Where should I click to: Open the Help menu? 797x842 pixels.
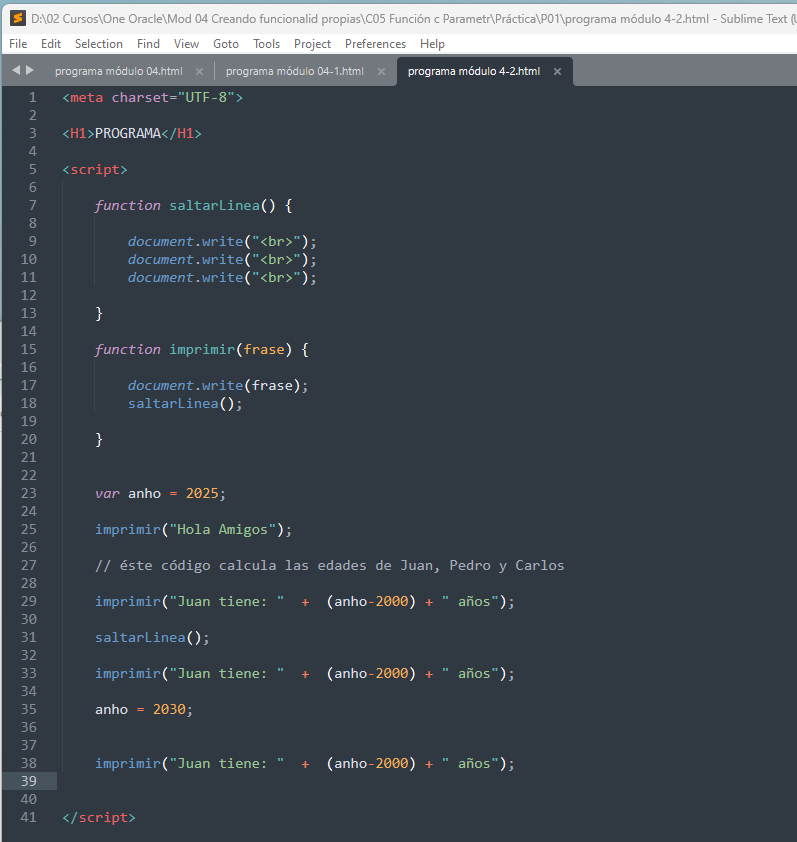432,44
